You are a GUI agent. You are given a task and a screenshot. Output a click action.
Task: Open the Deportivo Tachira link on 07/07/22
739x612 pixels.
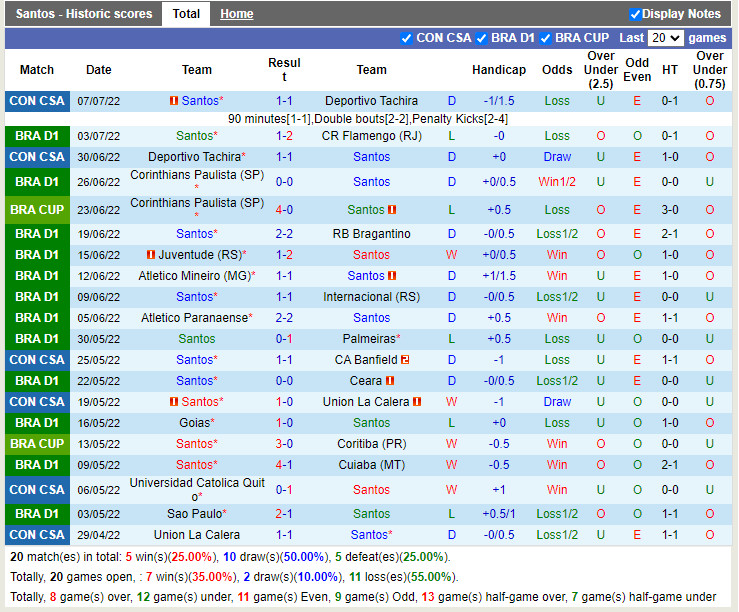pos(371,101)
